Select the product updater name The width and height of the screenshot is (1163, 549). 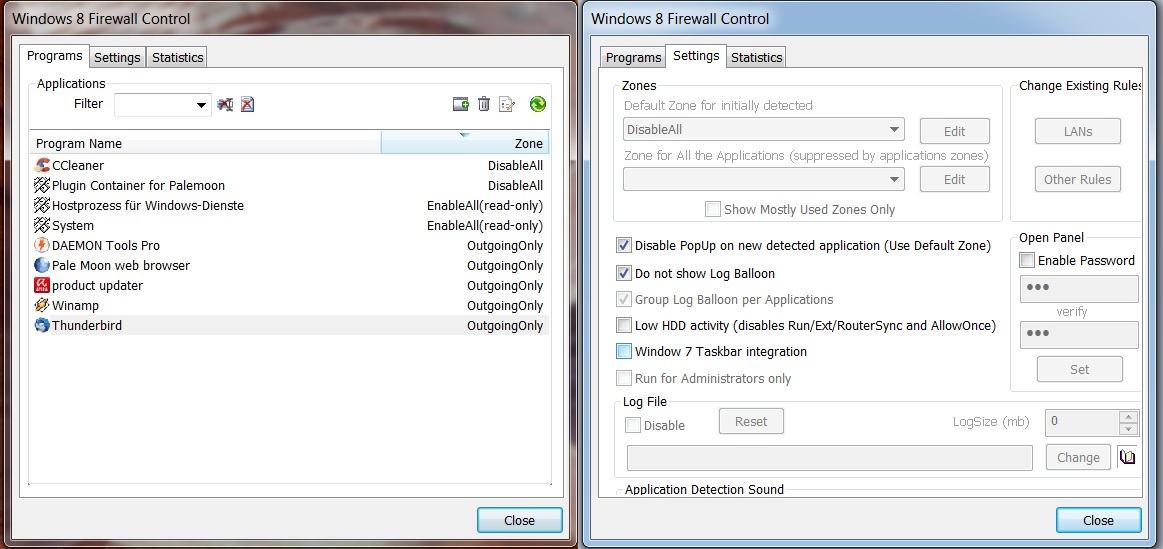[x=97, y=286]
